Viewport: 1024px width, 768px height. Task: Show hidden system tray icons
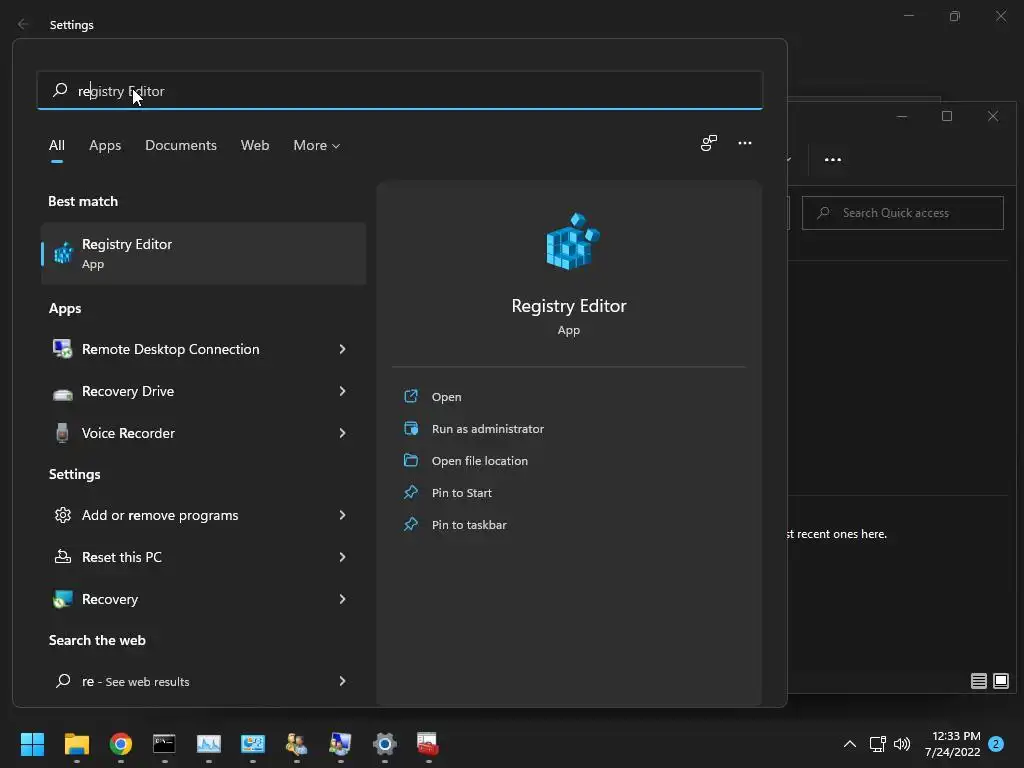[850, 744]
